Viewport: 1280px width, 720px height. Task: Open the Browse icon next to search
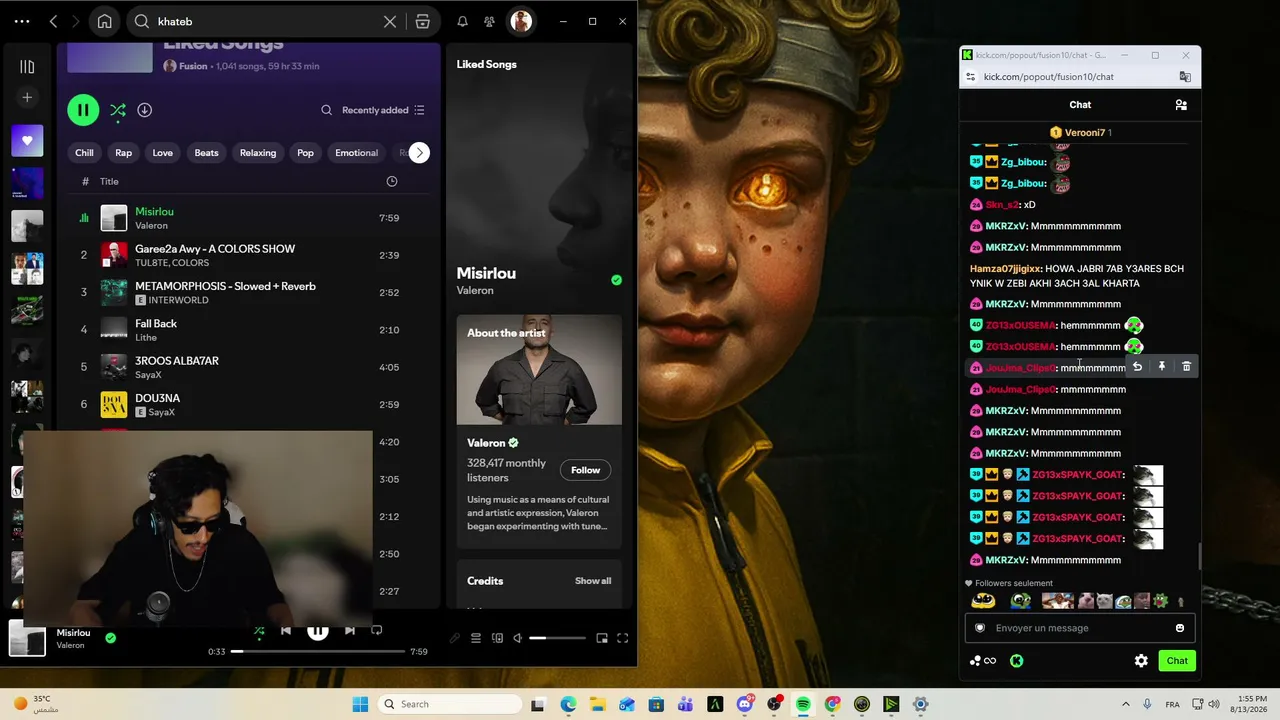[x=423, y=21]
